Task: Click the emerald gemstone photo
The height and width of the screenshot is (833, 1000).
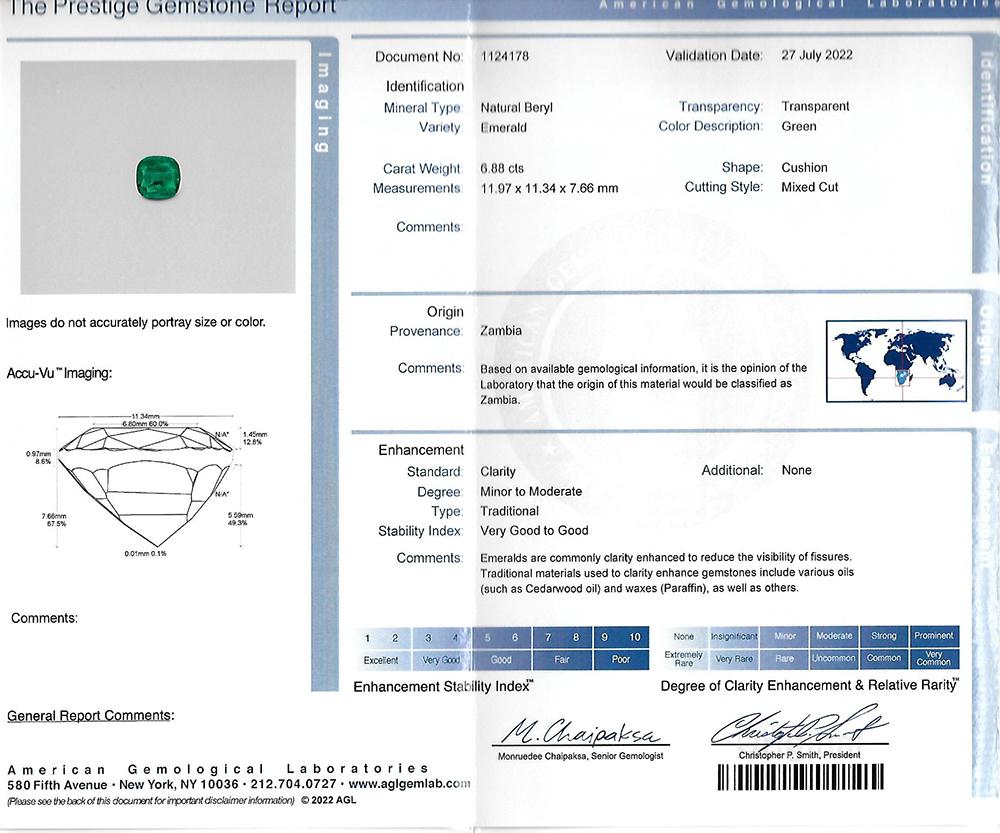Action: 159,176
